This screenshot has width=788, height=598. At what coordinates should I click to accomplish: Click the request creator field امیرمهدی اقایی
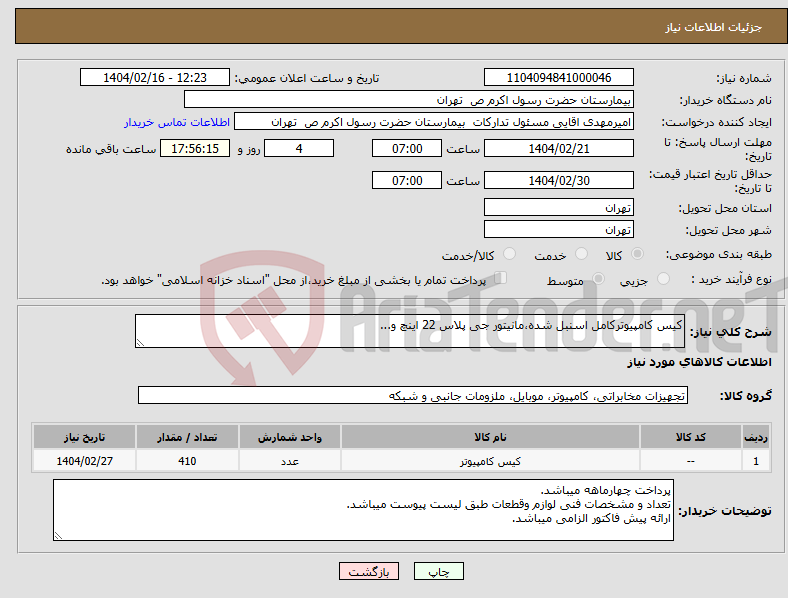tap(434, 122)
